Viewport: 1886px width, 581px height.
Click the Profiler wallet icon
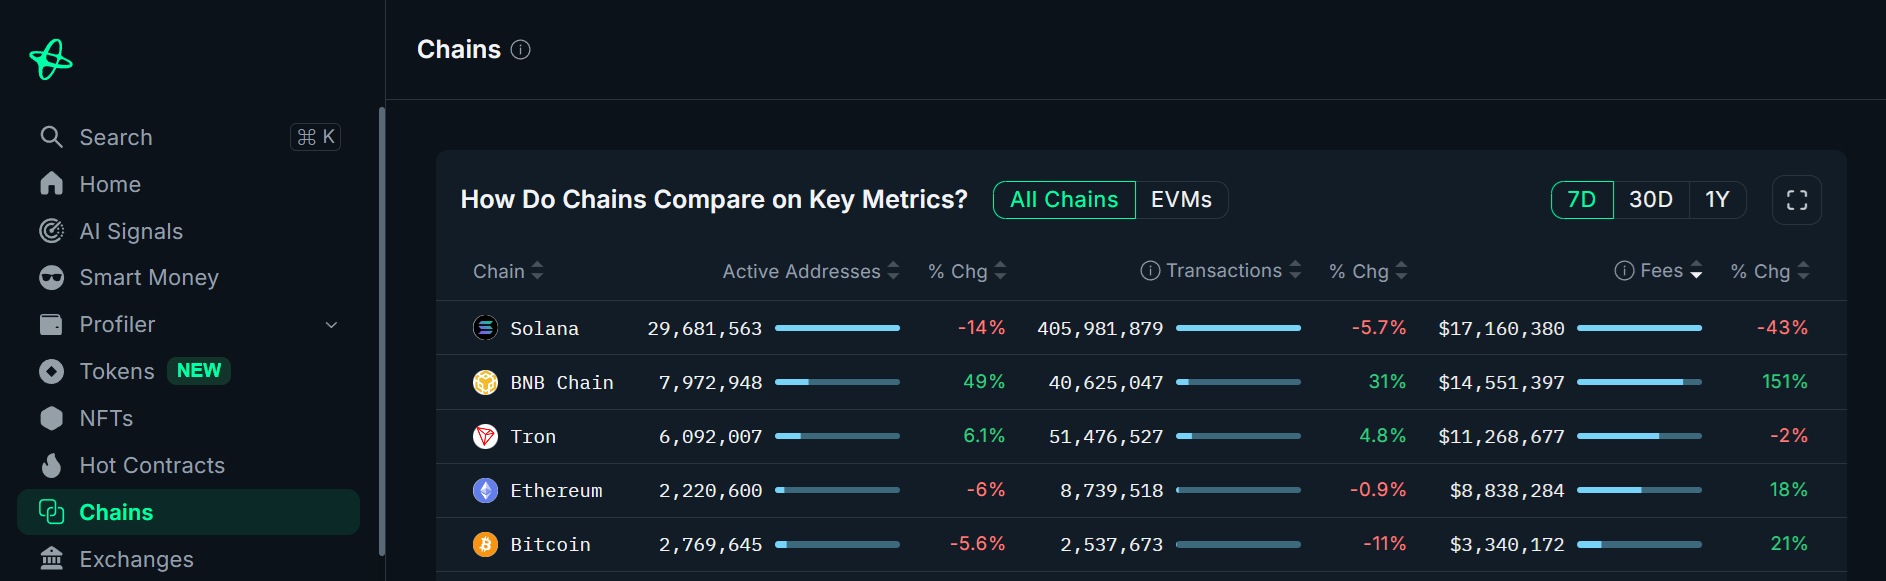(x=51, y=324)
